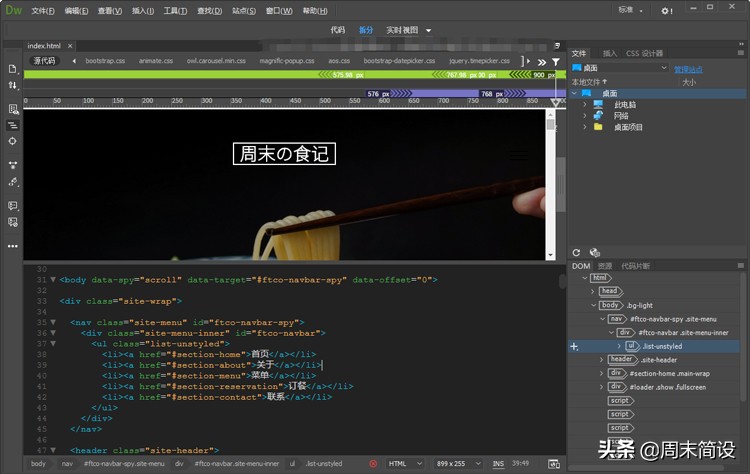The width and height of the screenshot is (750, 474).
Task: Click the red error indicator in status bar
Action: [373, 464]
